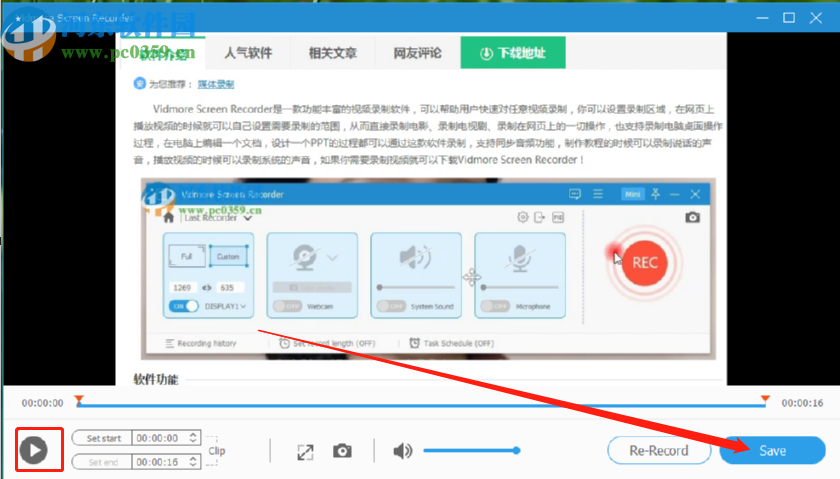Click the volume slider handle

pyautogui.click(x=516, y=451)
